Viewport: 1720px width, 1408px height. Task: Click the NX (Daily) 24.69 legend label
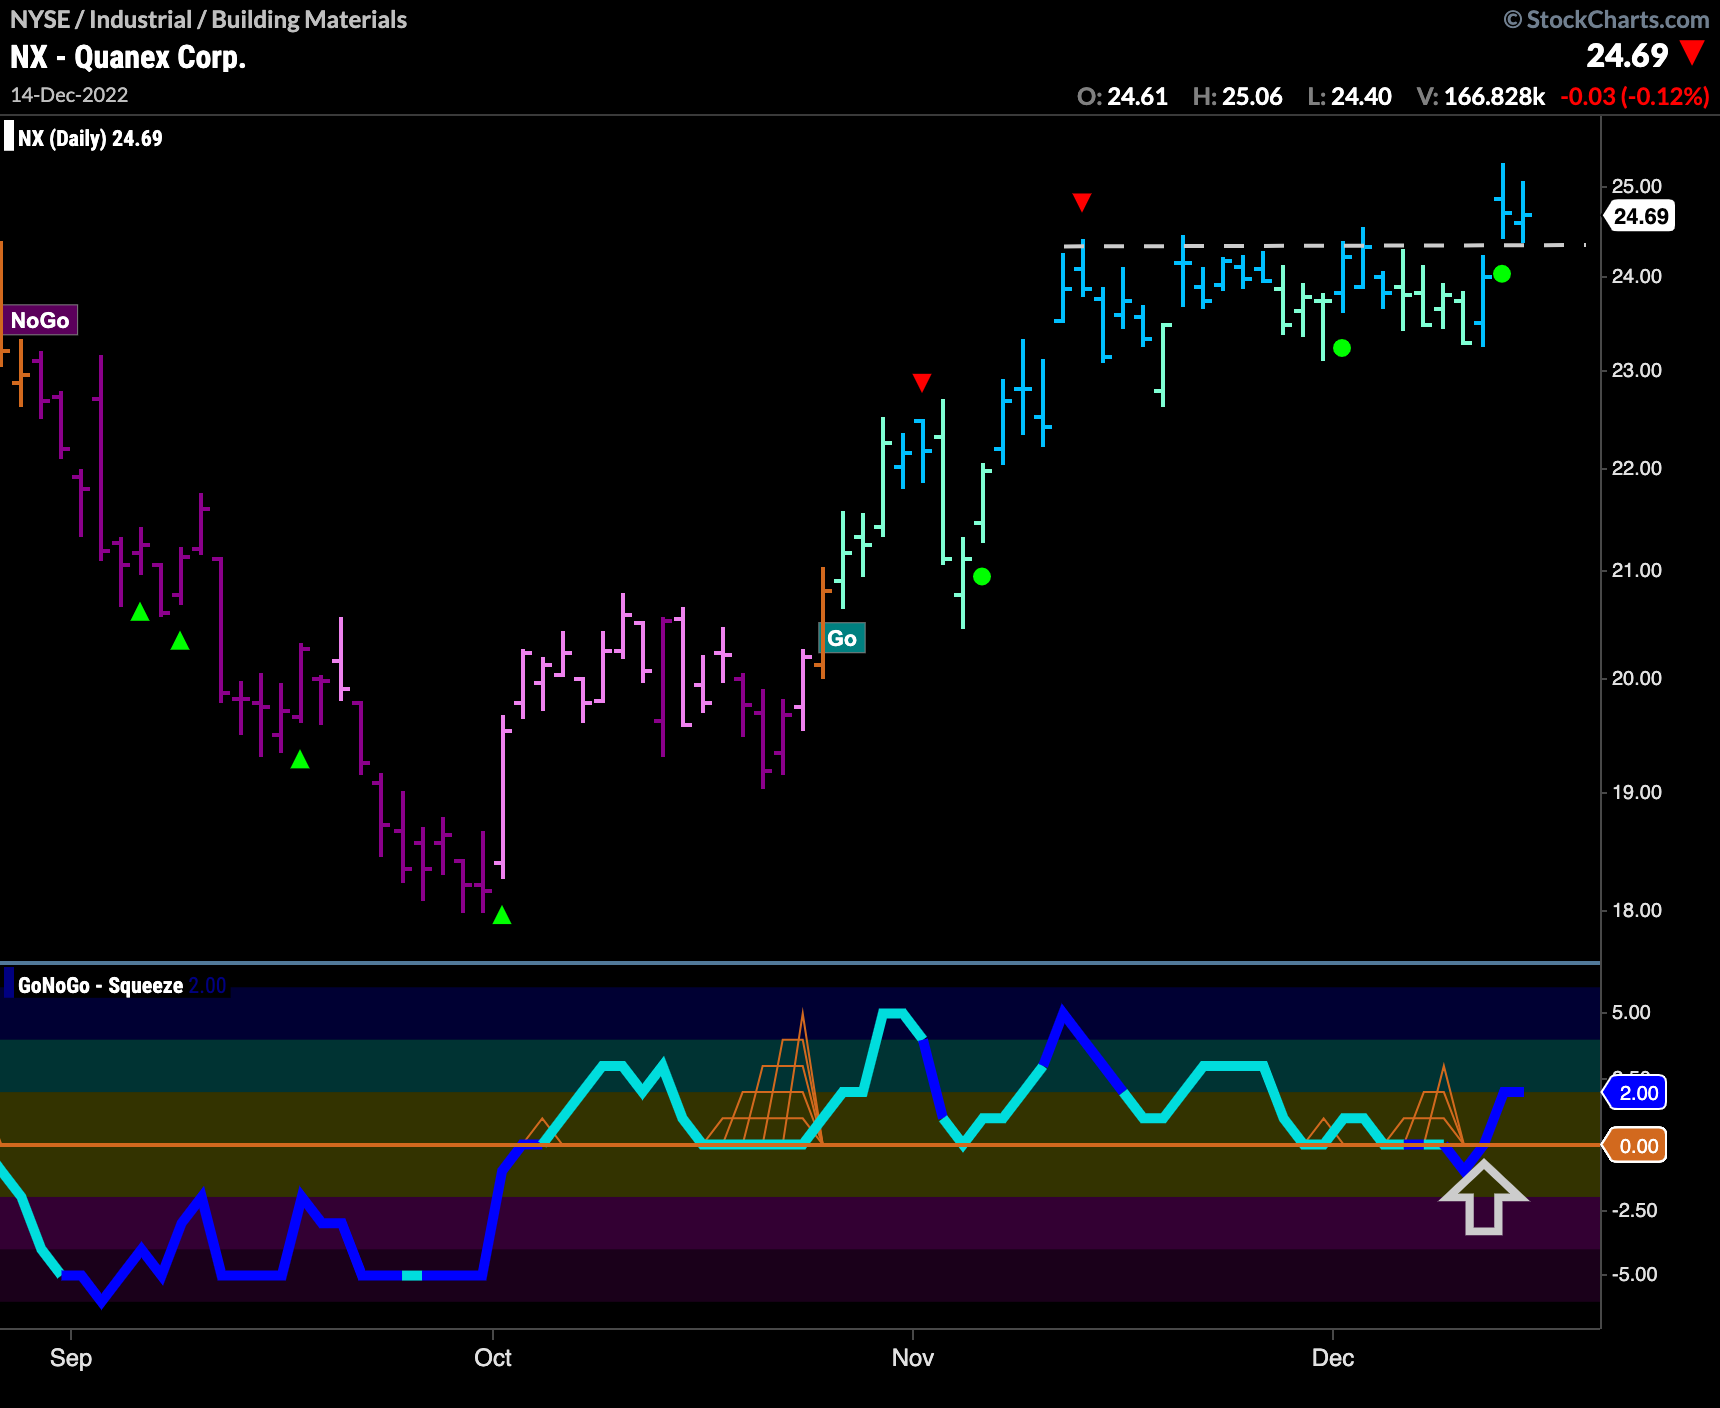(90, 139)
